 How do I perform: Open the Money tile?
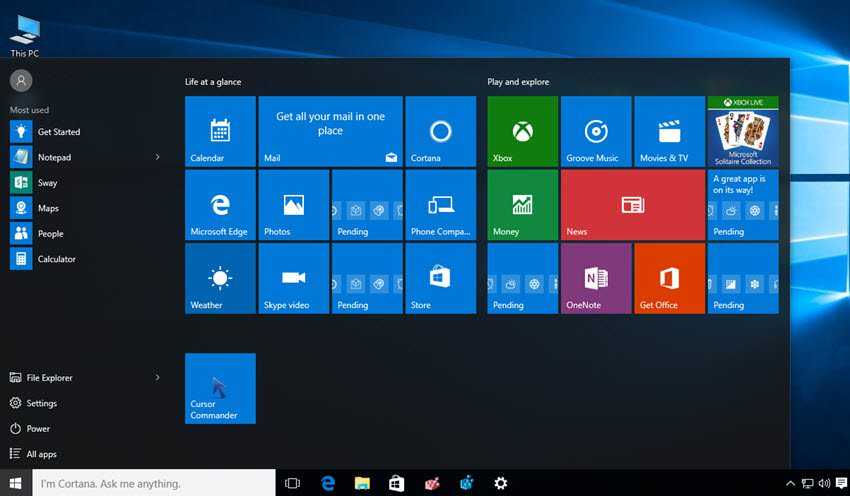tap(523, 205)
